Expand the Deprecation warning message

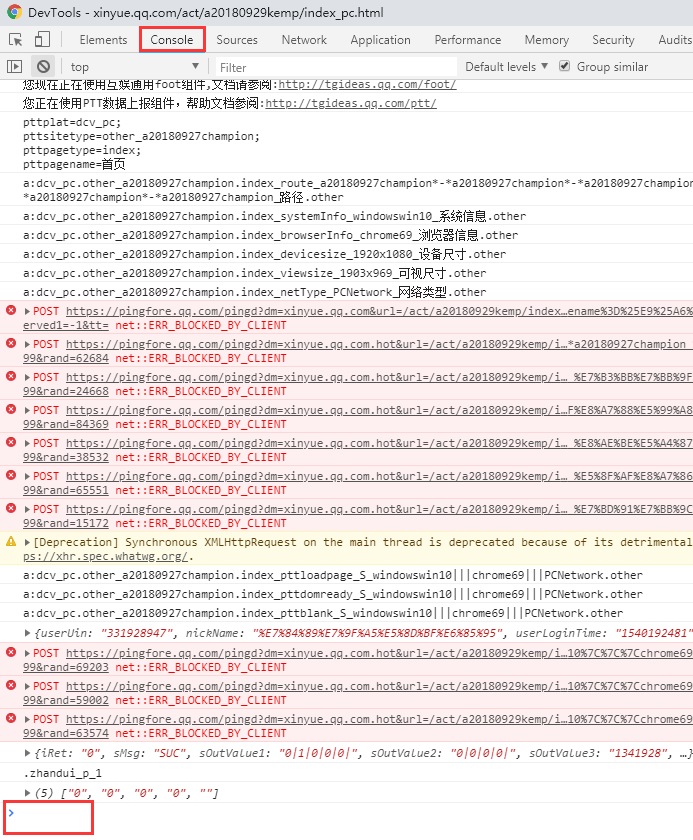pyautogui.click(x=27, y=542)
